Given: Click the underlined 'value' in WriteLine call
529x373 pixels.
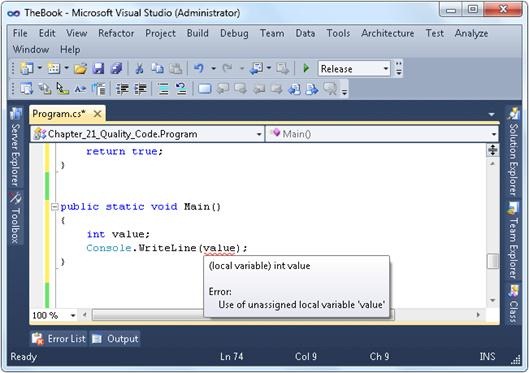Looking at the screenshot, I should pyautogui.click(x=219, y=248).
